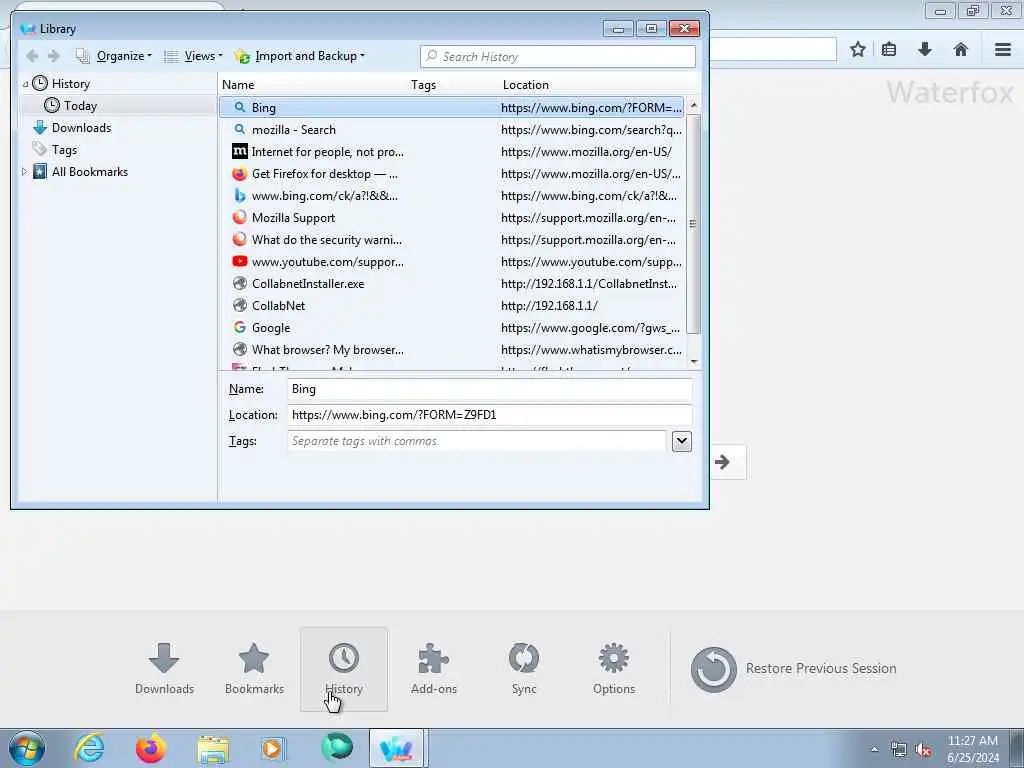
Task: Select the 'mozilla - Search' entry
Action: (x=451, y=130)
